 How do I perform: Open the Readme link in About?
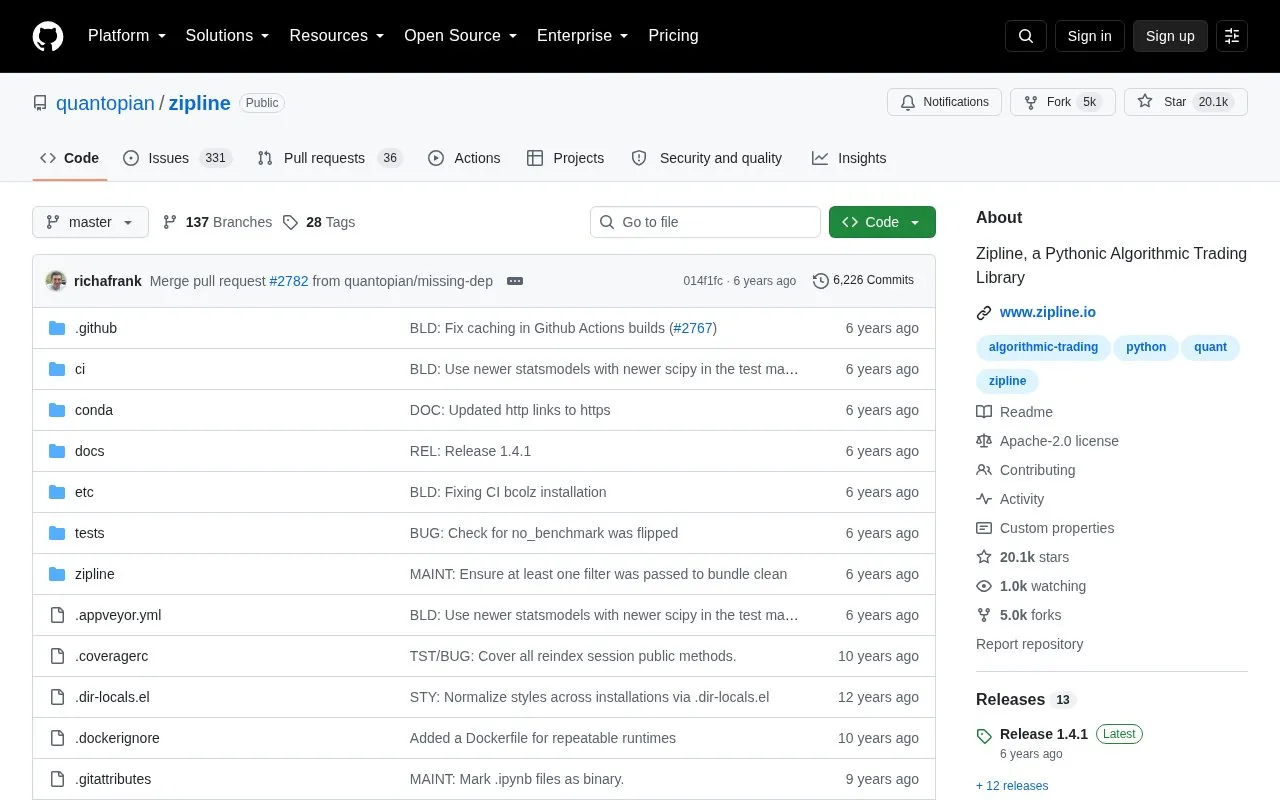(x=1014, y=412)
